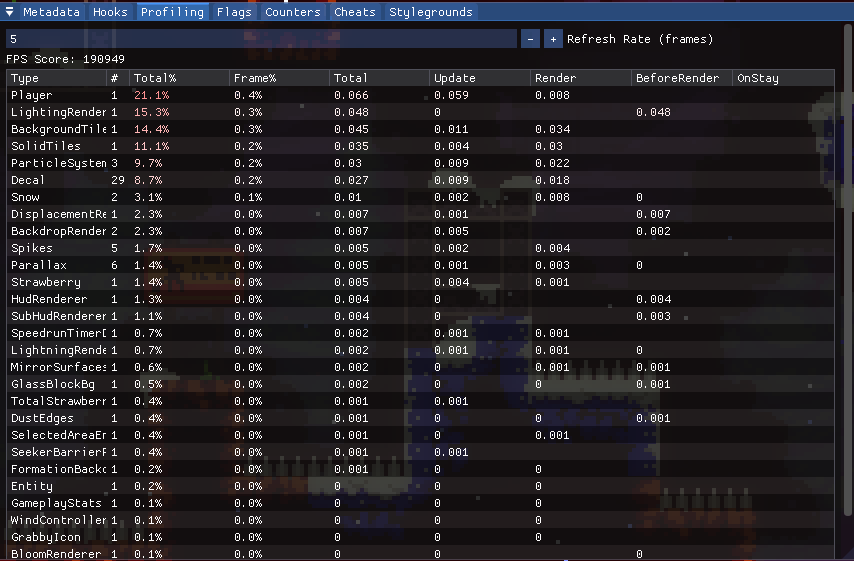Collapse the window with the triangle arrow

click(x=9, y=11)
